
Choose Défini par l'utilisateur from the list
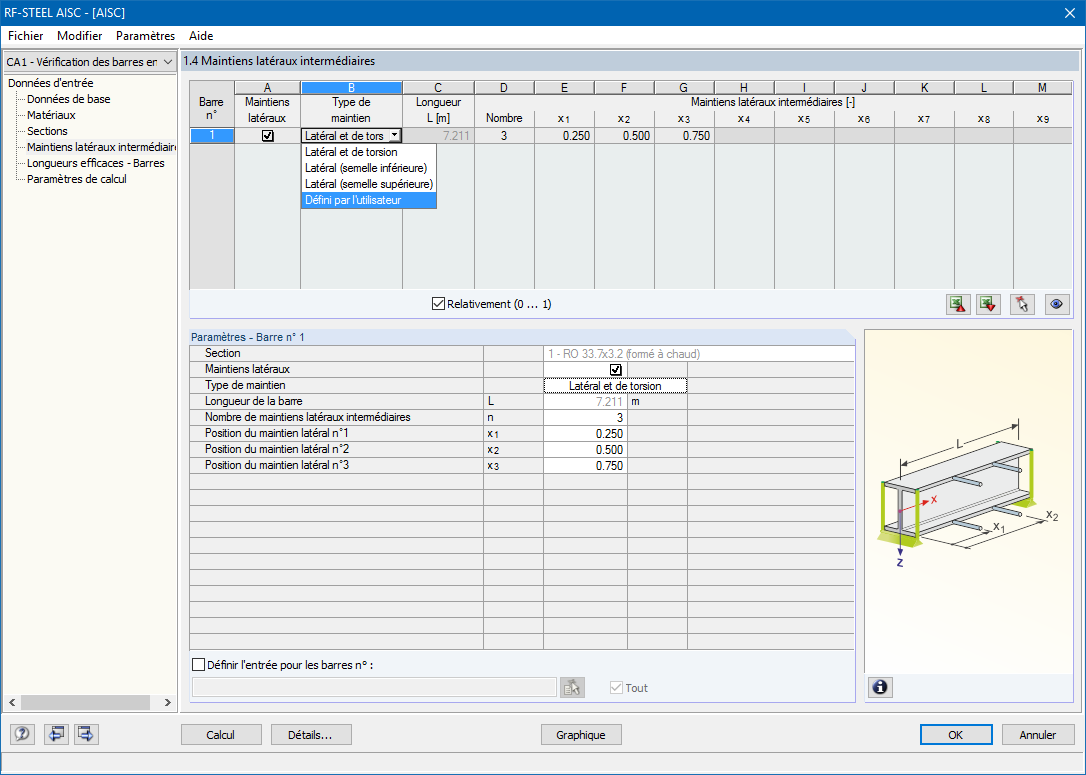(x=368, y=200)
